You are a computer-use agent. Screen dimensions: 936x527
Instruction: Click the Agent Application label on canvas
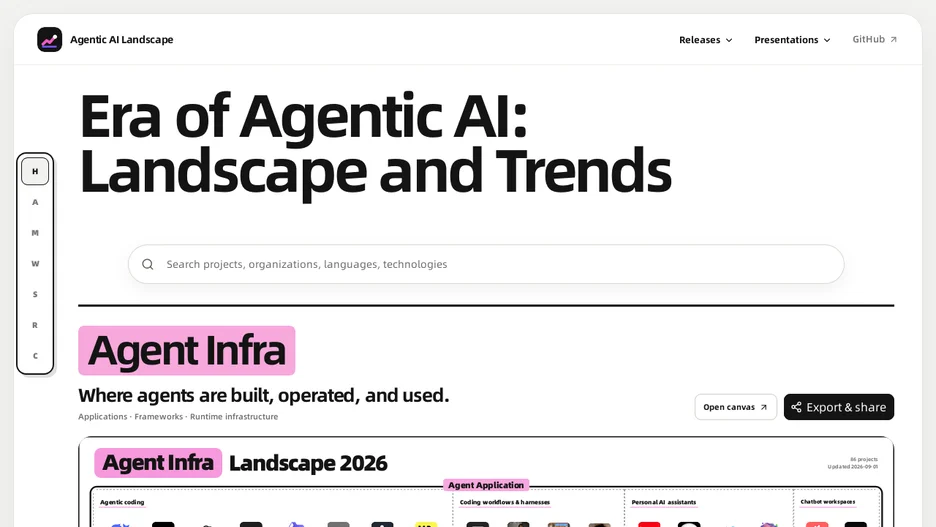click(486, 485)
